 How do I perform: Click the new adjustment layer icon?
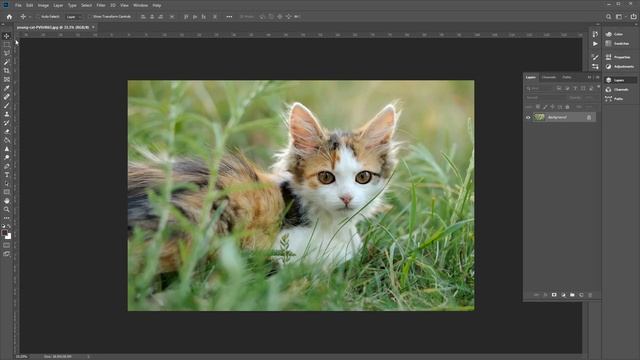pos(563,295)
